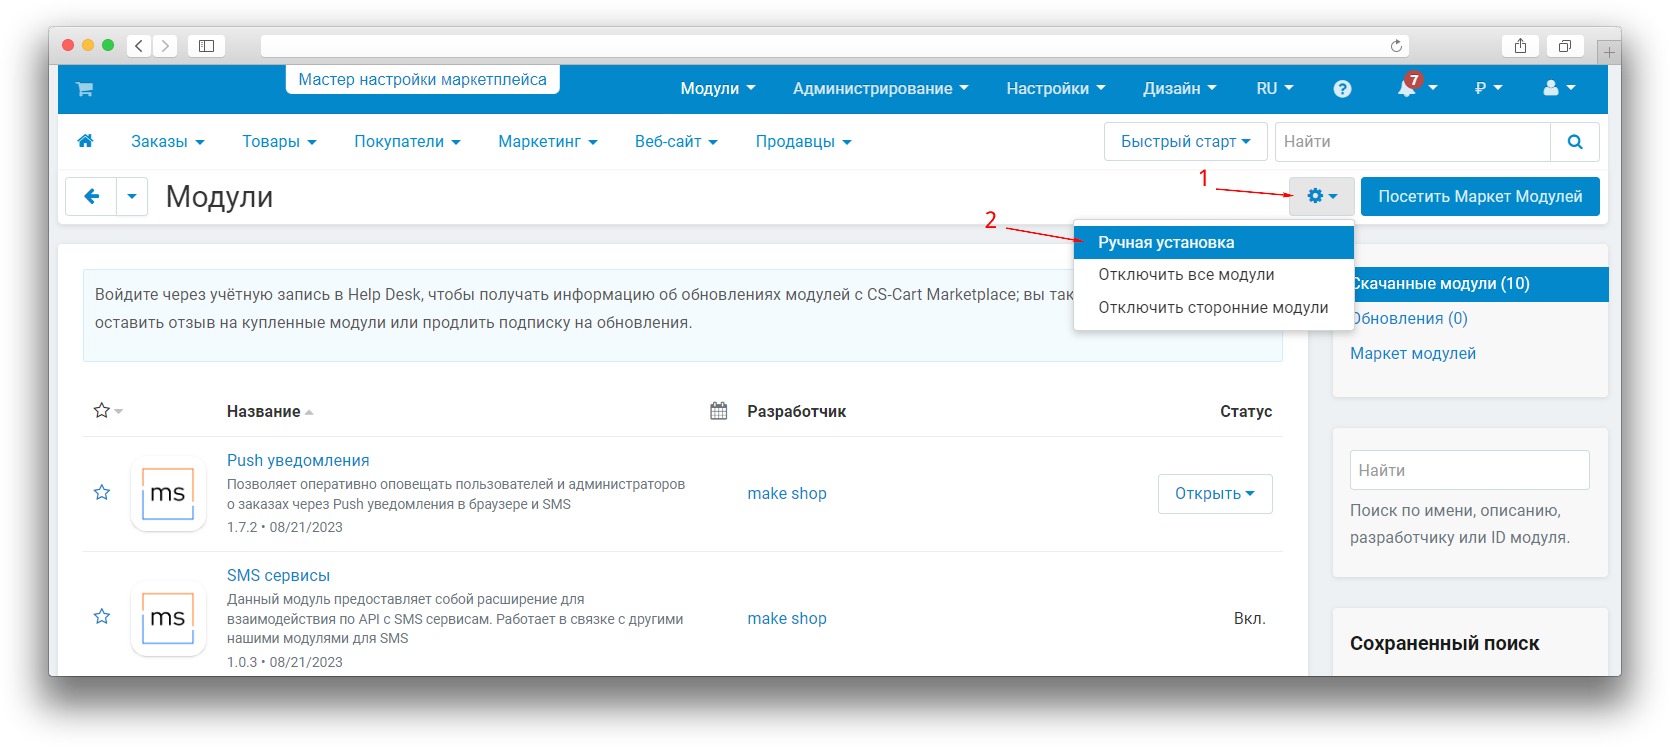Click the calendar icon in table header
This screenshot has width=1670, height=747.
[x=718, y=411]
